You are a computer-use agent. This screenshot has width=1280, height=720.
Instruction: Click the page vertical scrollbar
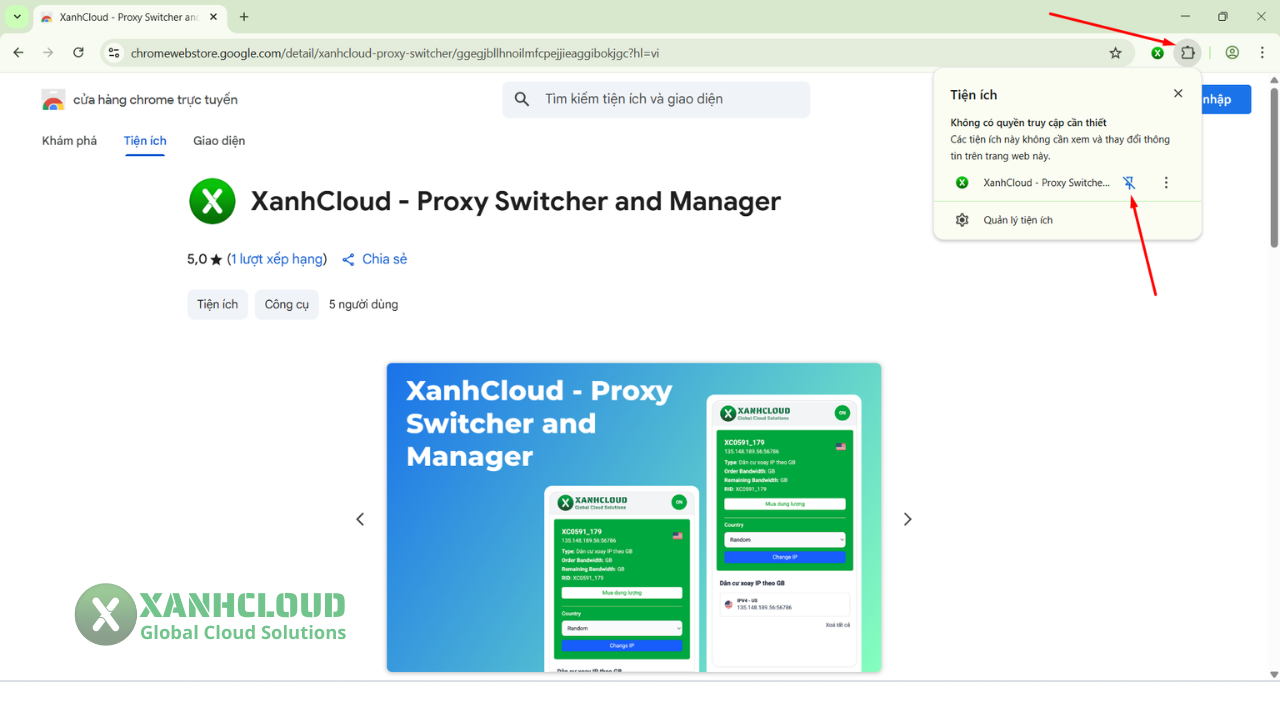click(1274, 168)
